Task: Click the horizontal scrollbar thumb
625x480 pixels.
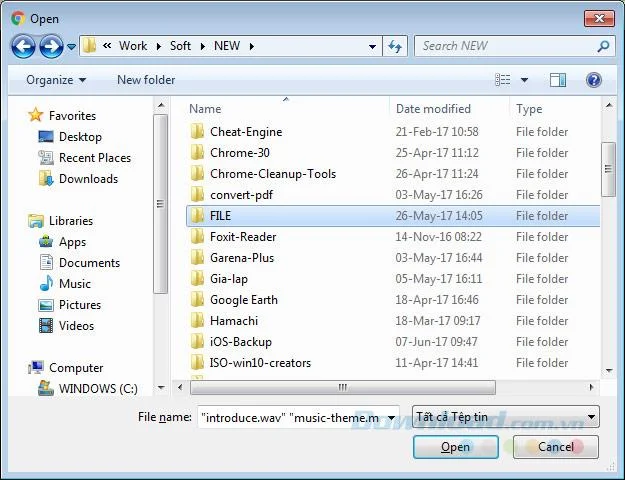Action: (343, 387)
